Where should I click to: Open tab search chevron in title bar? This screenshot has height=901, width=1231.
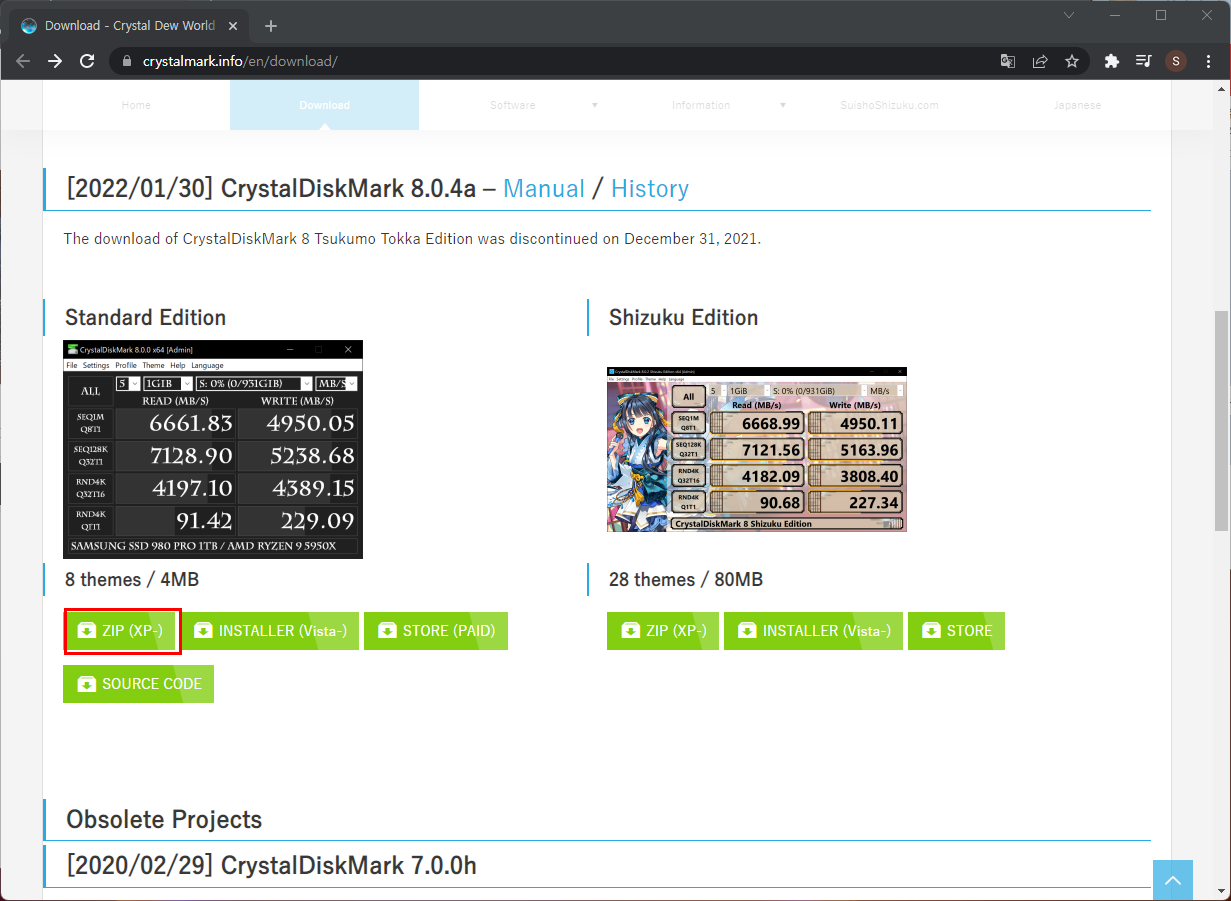(1069, 15)
